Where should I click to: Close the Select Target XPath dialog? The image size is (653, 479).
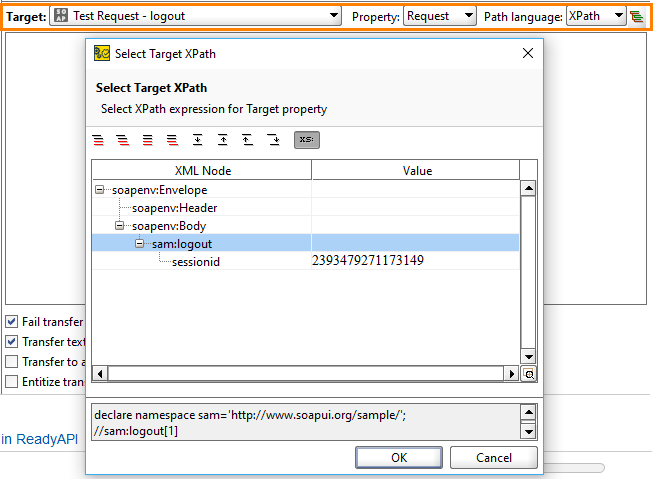pyautogui.click(x=528, y=53)
